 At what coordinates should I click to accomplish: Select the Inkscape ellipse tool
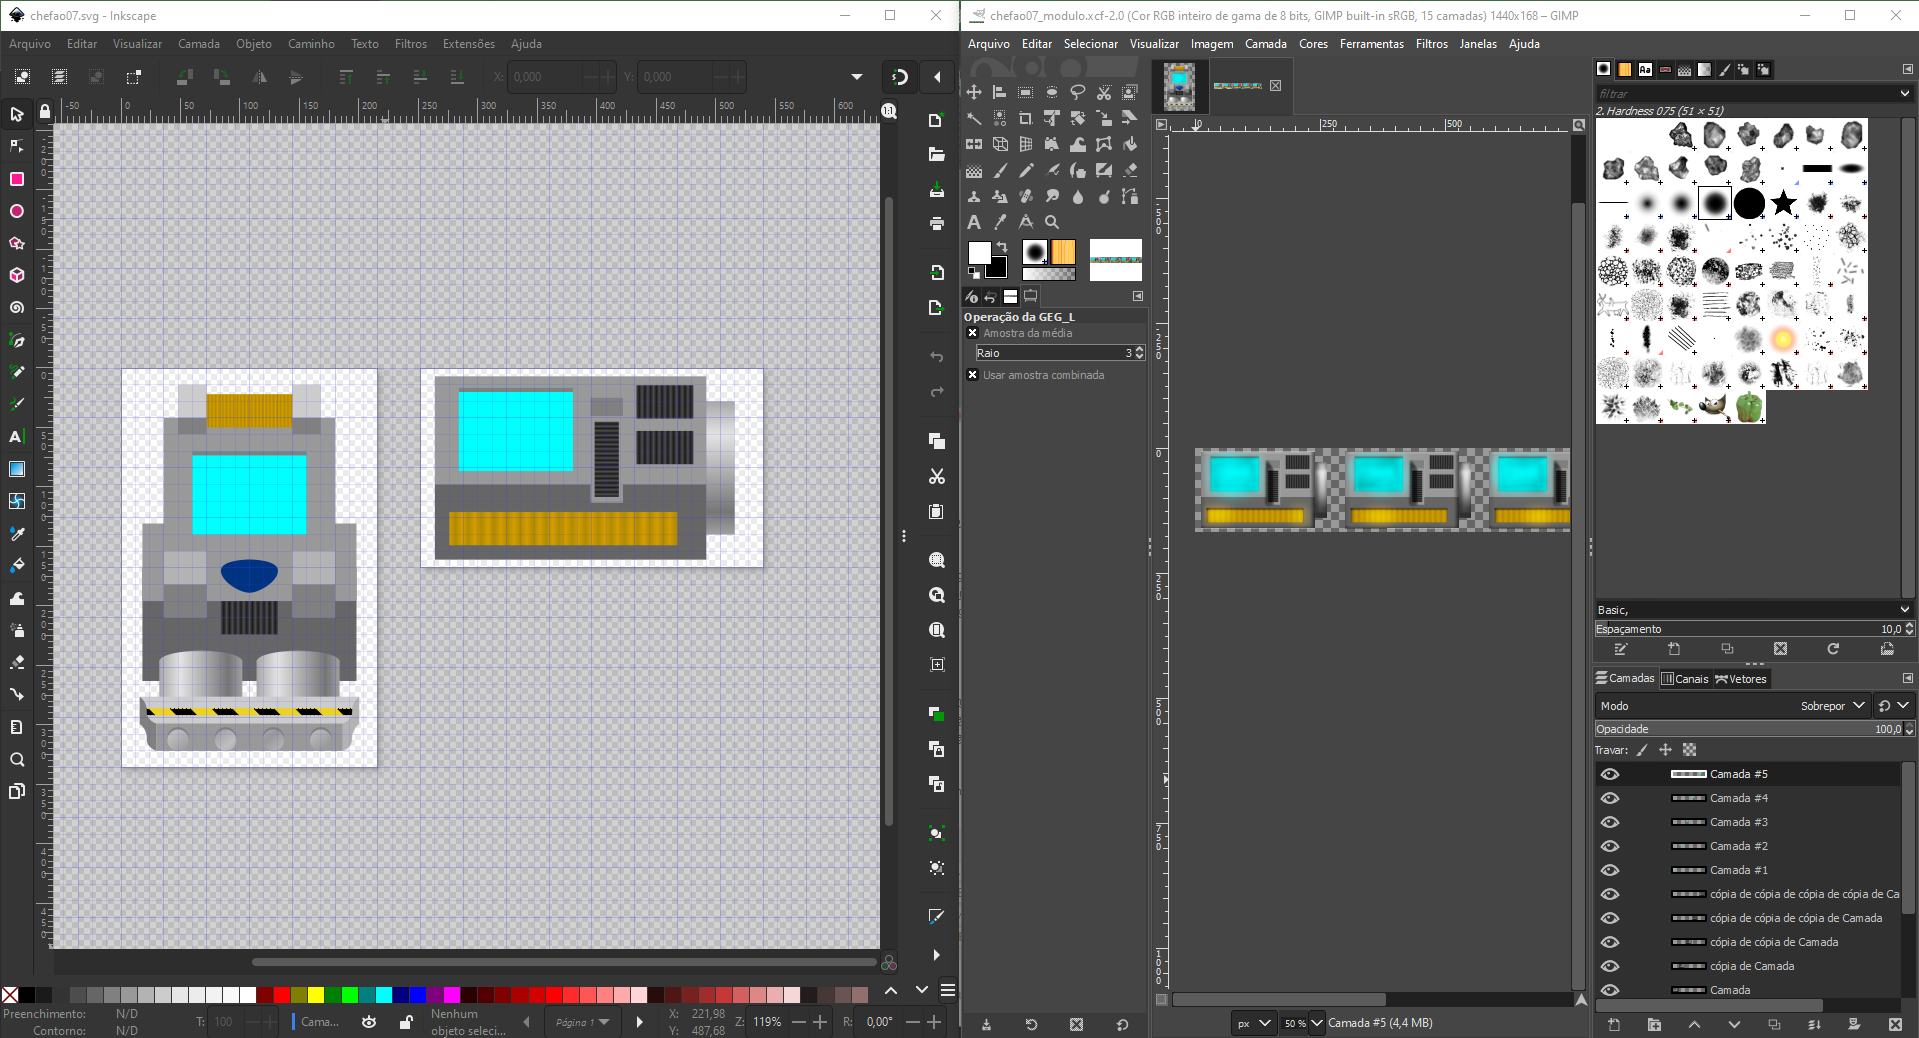16,211
